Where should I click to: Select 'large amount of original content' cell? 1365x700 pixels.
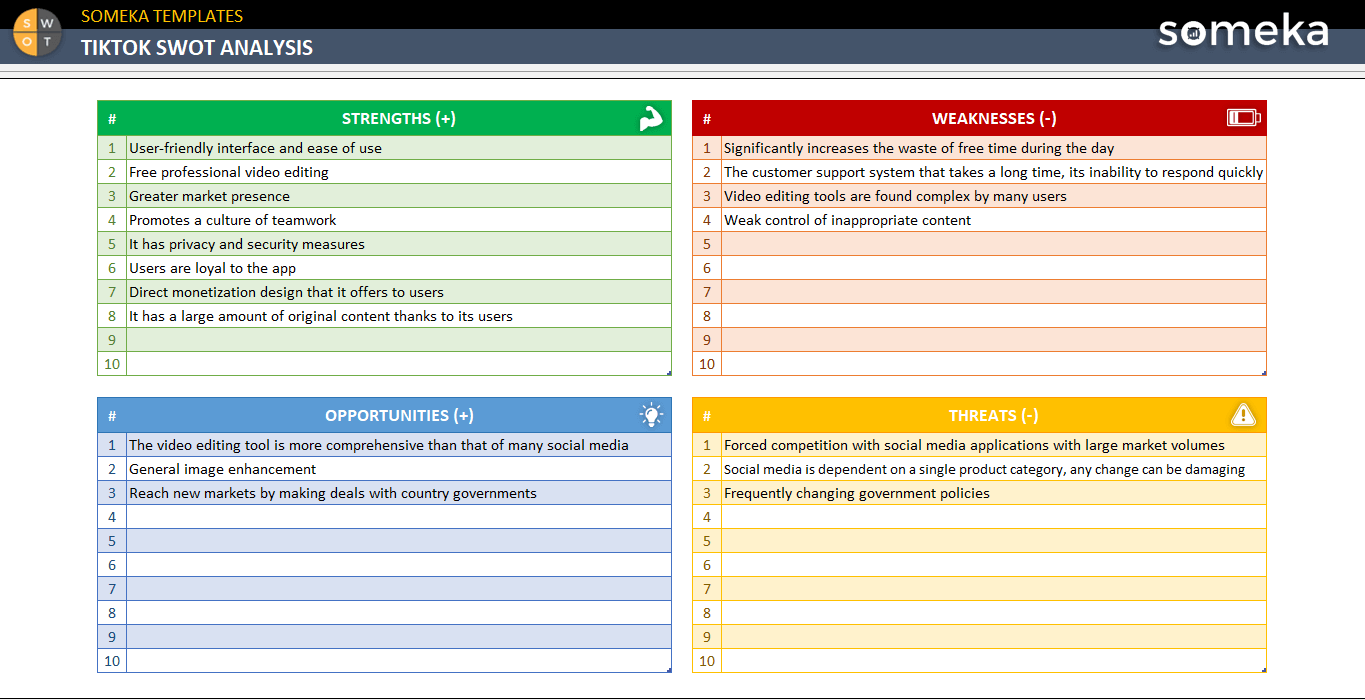tap(399, 316)
